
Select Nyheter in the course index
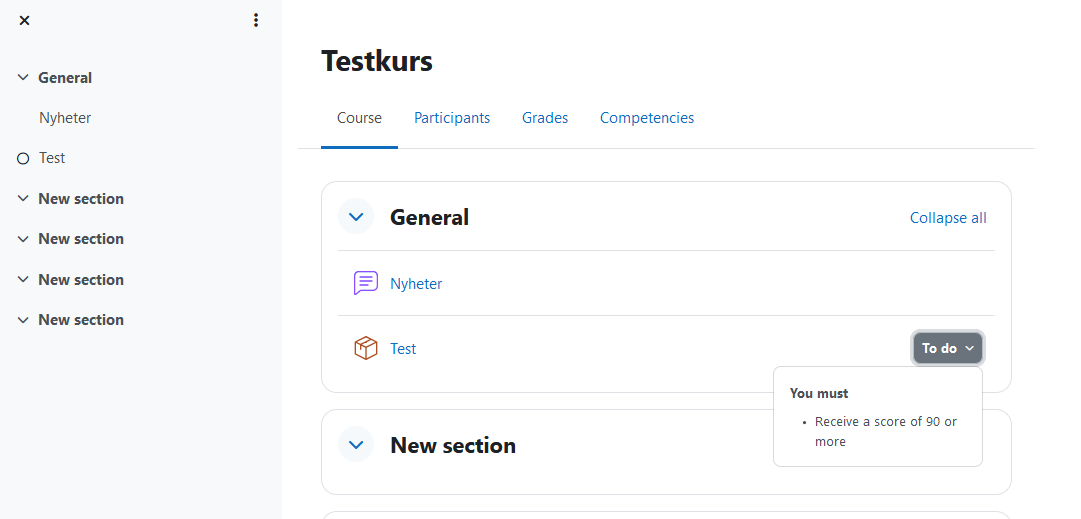65,118
